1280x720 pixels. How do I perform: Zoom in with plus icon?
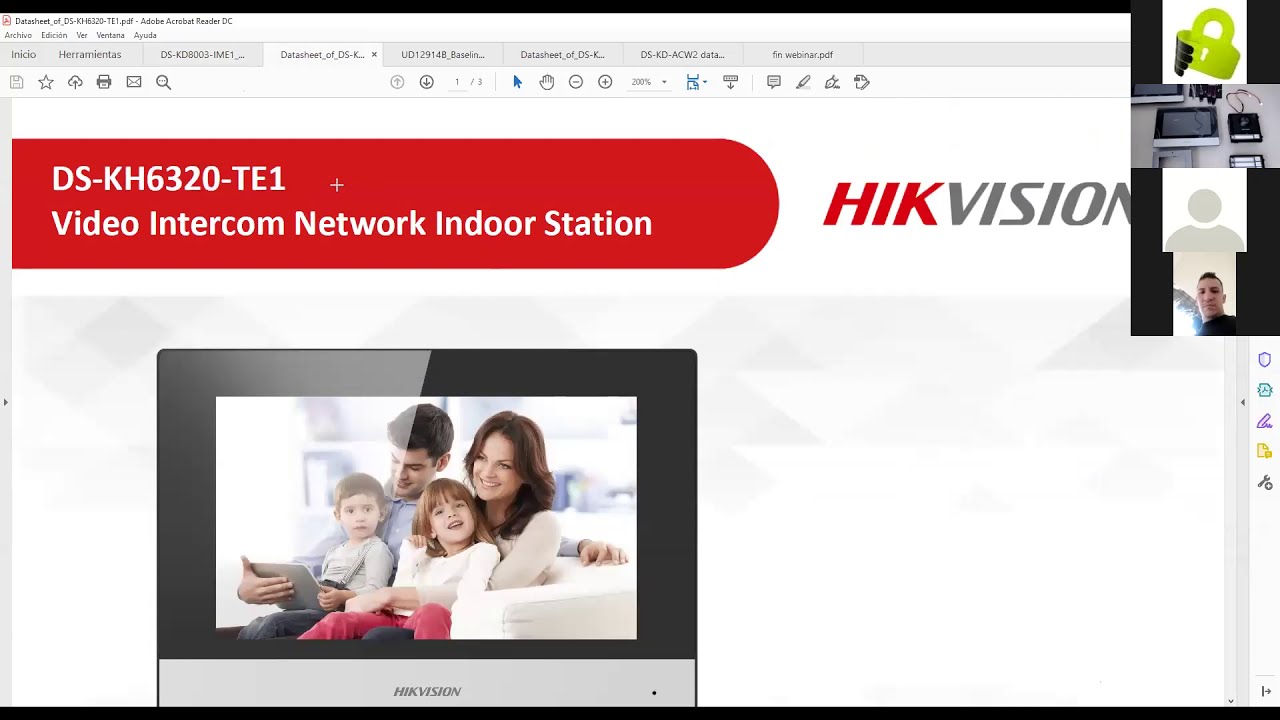click(605, 82)
